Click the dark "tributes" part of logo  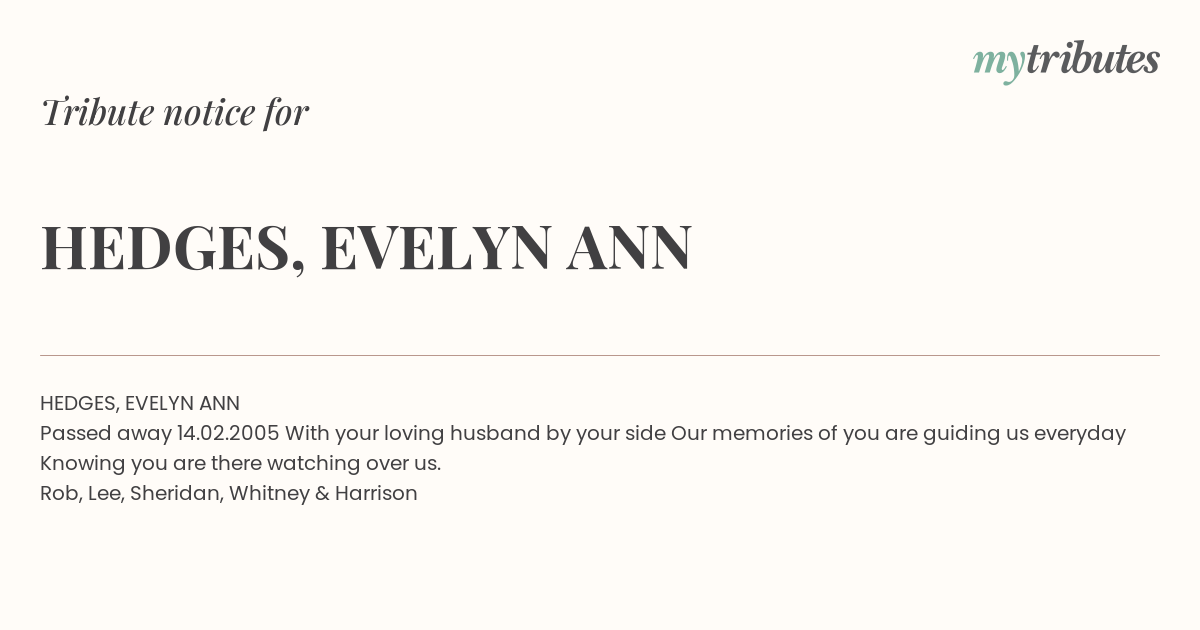click(1092, 59)
